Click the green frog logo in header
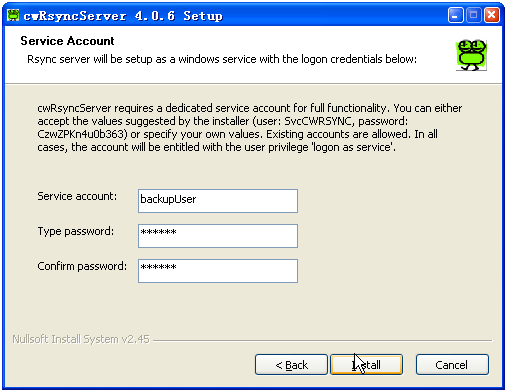The image size is (507, 392). [471, 55]
